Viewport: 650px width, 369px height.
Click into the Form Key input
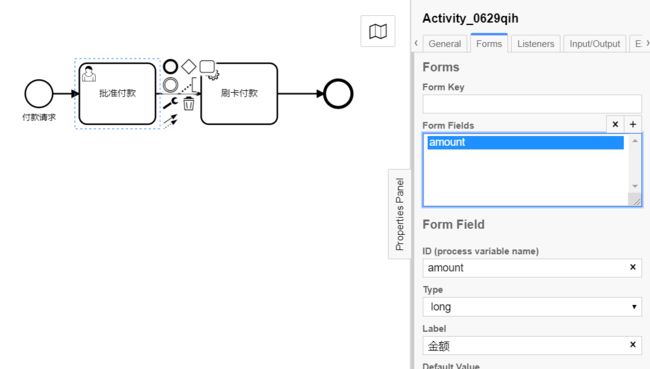click(x=532, y=104)
